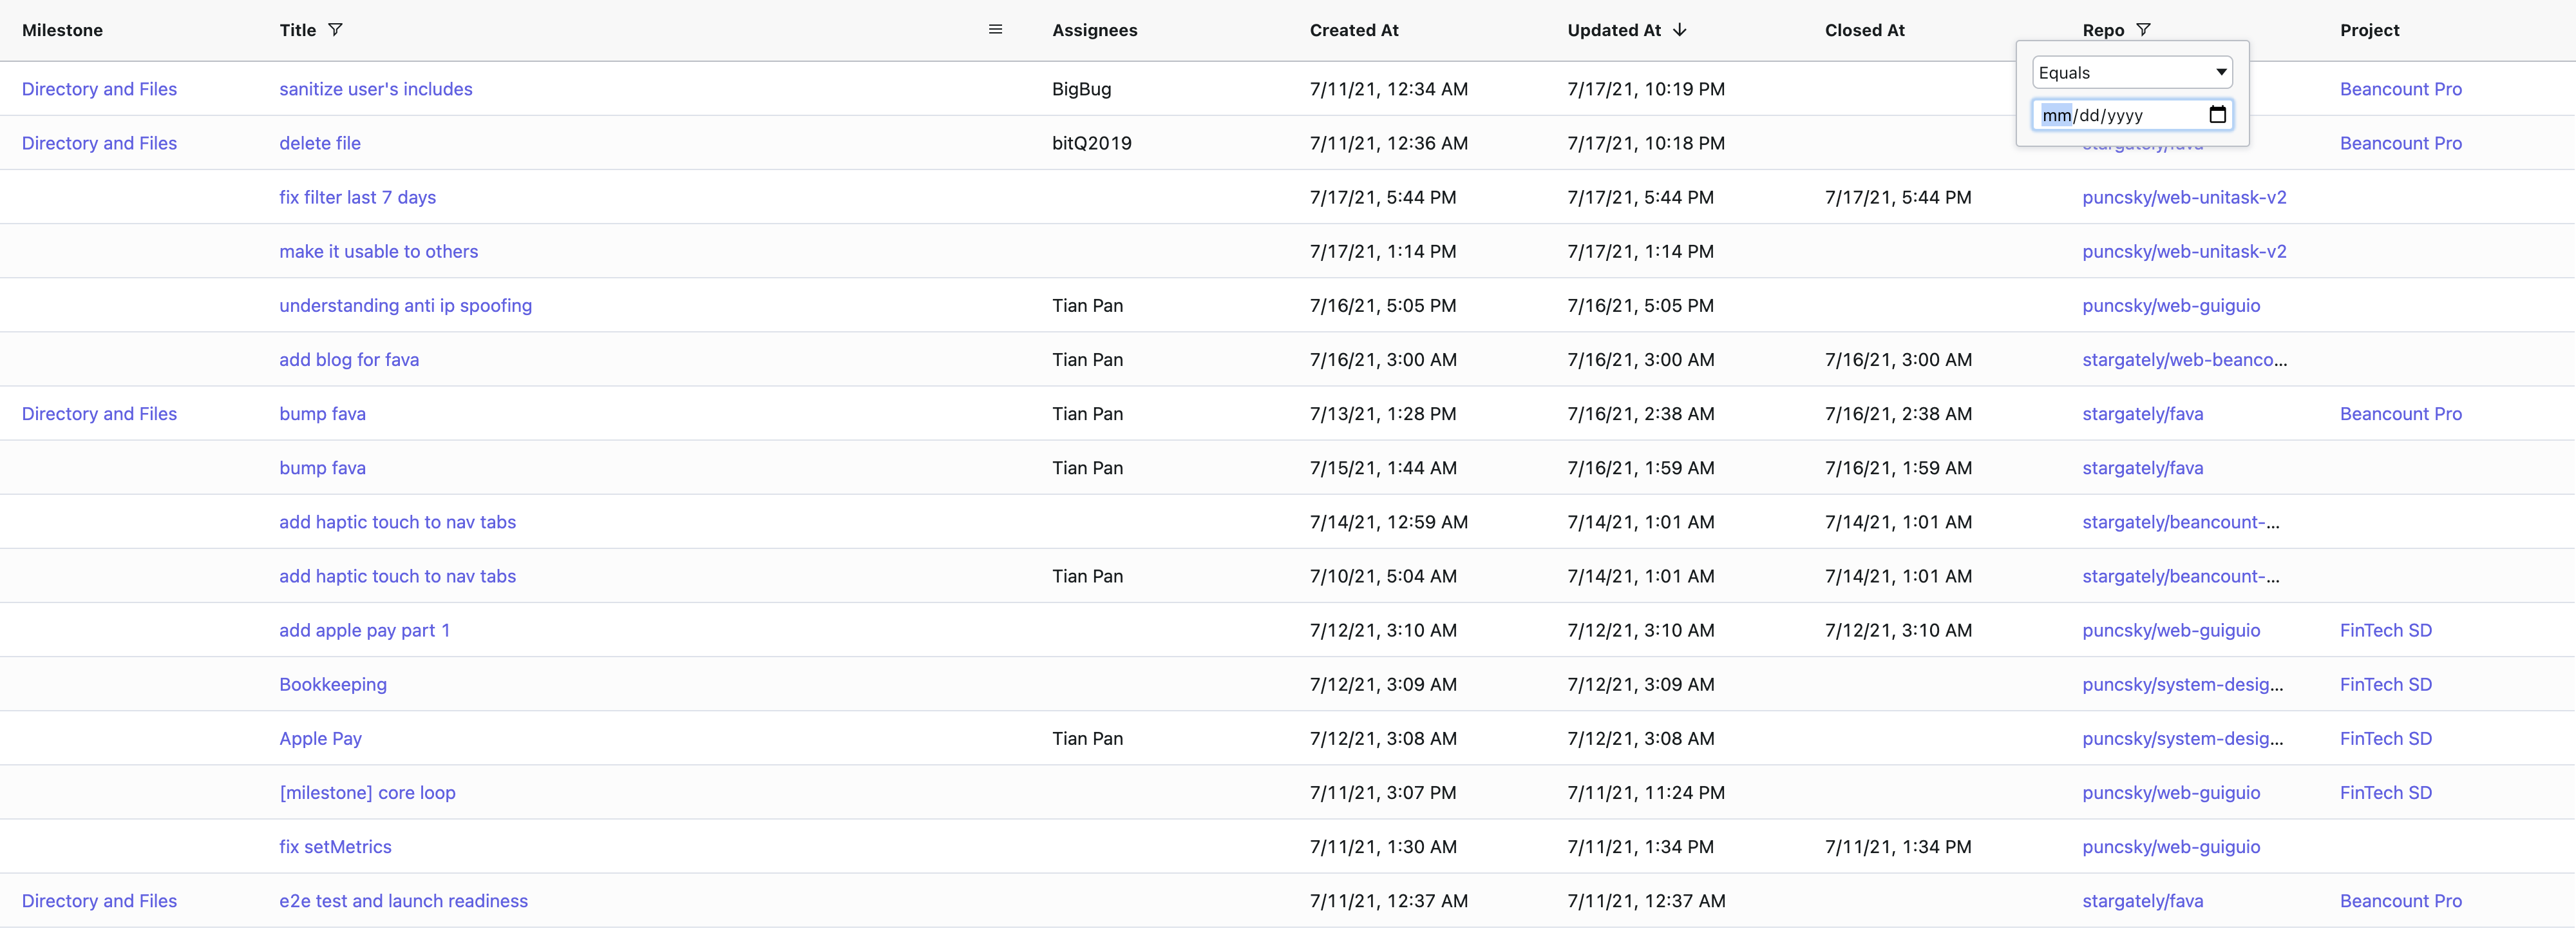Click the Project column header
Image resolution: width=2576 pixels, height=933 pixels.
pyautogui.click(x=2369, y=30)
